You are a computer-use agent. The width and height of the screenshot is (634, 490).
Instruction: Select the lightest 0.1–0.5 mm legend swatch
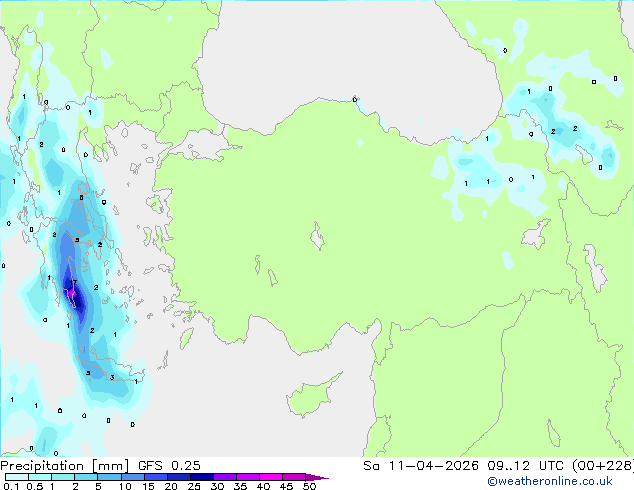coord(17,477)
